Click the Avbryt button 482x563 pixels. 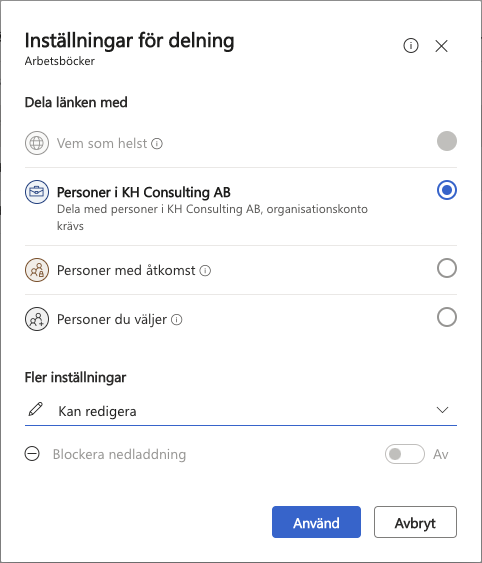(415, 522)
